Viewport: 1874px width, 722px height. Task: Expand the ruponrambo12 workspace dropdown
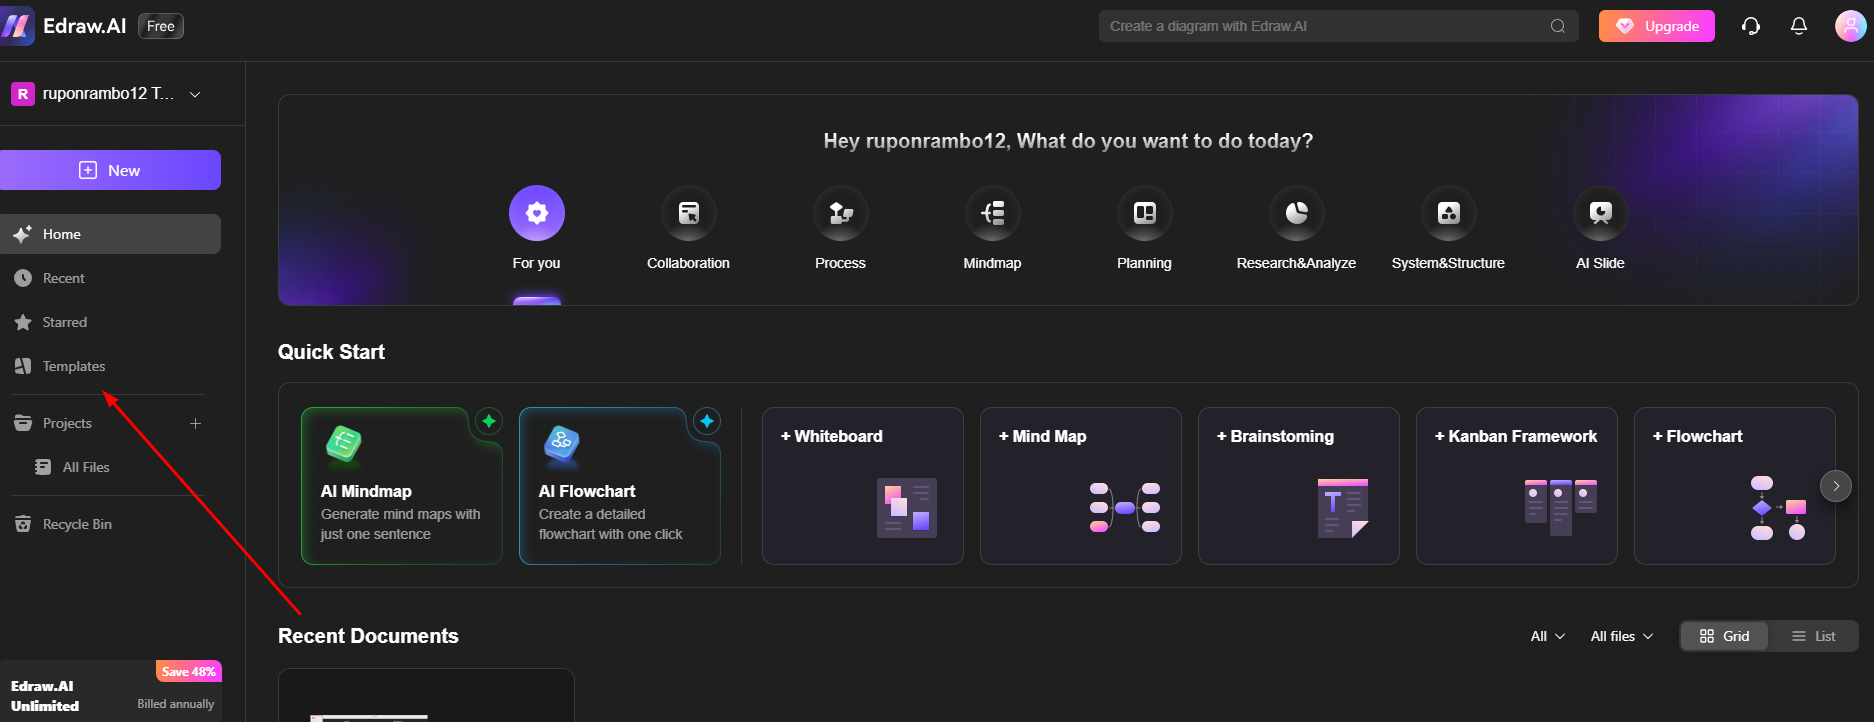click(x=195, y=94)
